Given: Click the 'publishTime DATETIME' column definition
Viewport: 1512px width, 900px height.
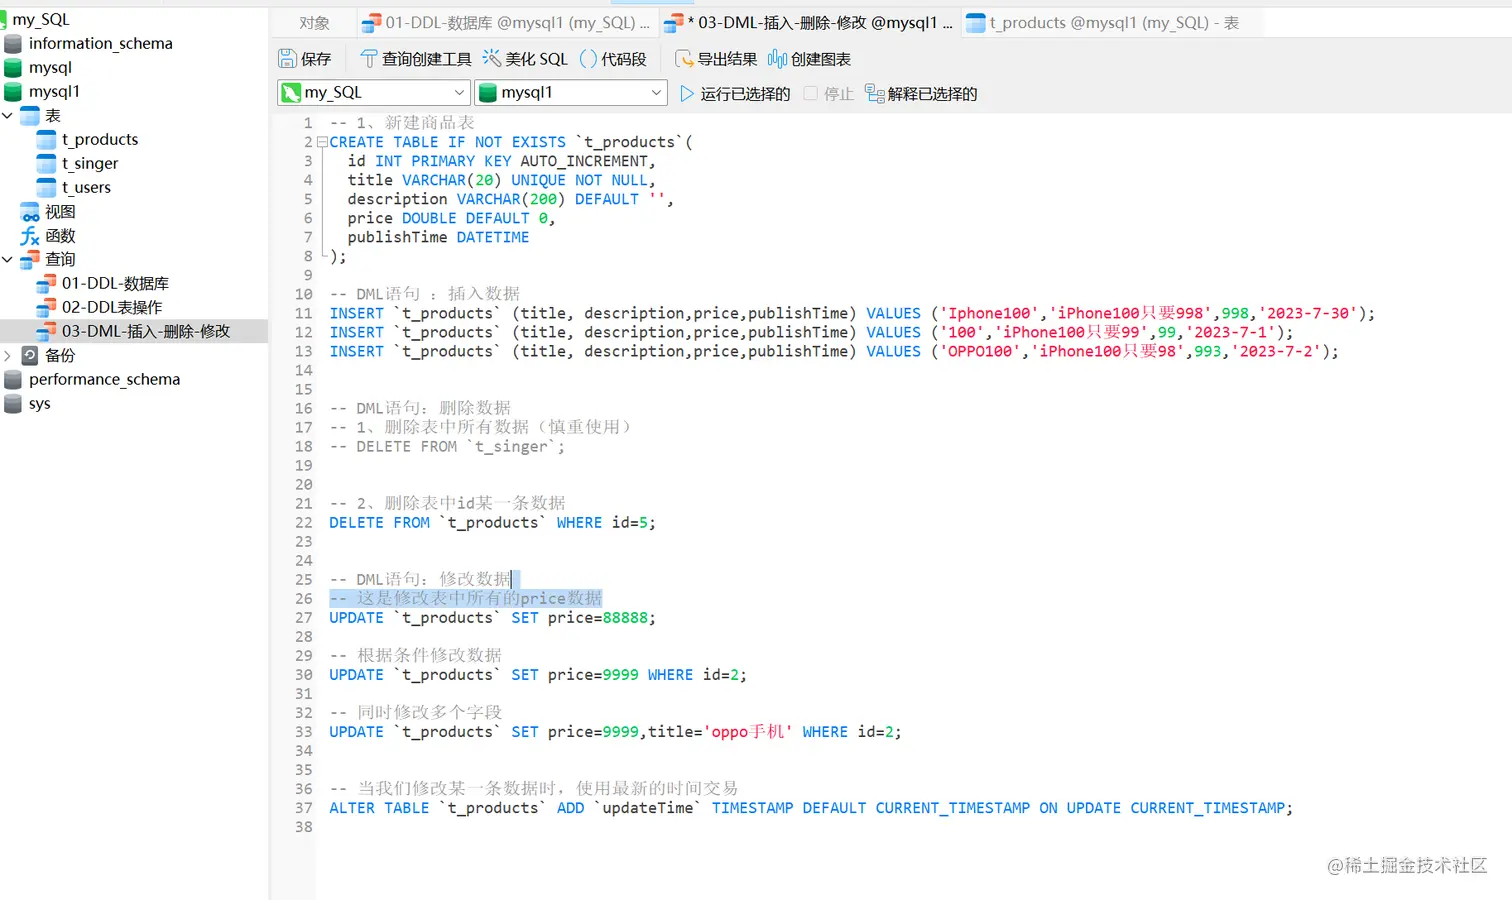Looking at the screenshot, I should (438, 237).
